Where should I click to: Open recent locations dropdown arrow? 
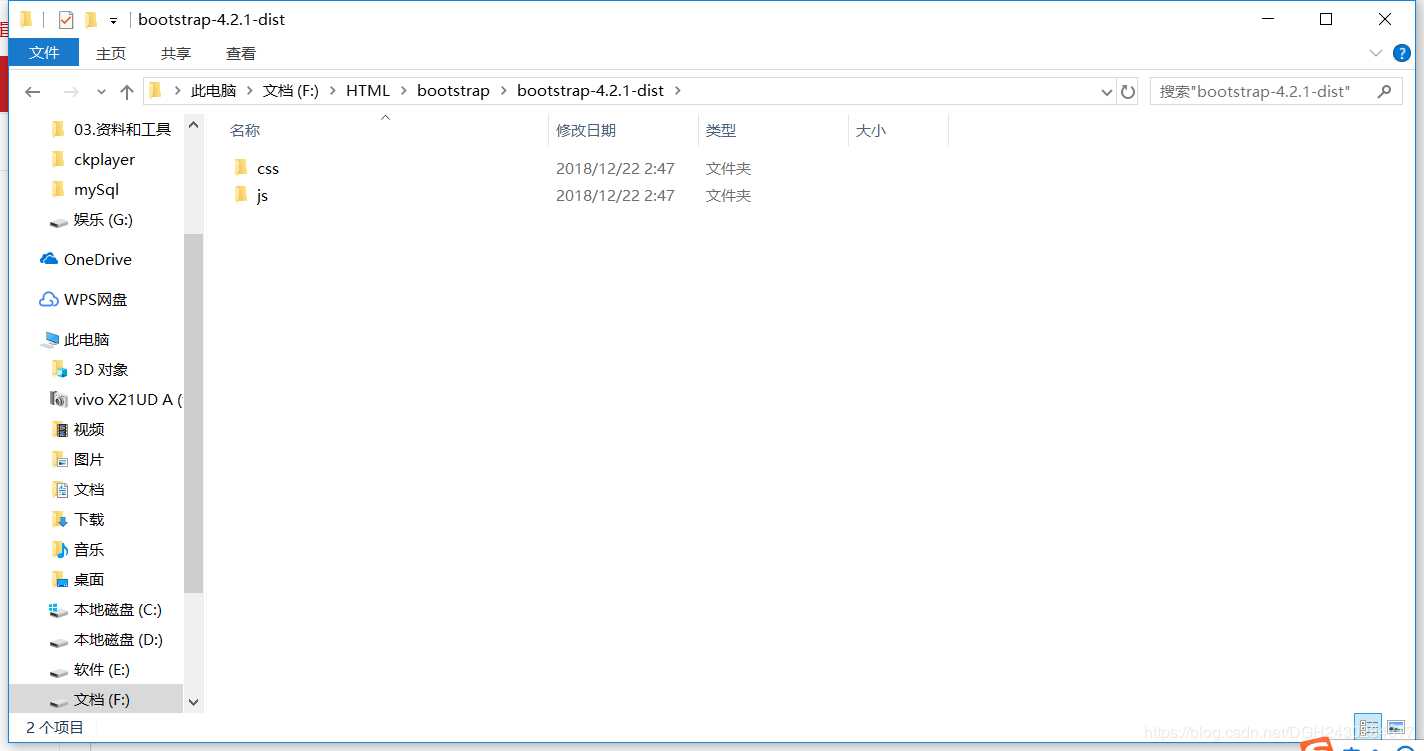pos(101,92)
